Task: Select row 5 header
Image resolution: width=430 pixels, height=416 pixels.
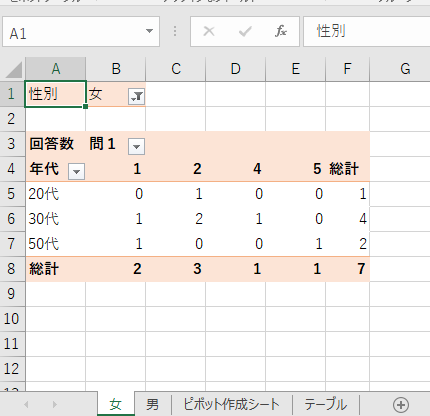Action: [12, 194]
